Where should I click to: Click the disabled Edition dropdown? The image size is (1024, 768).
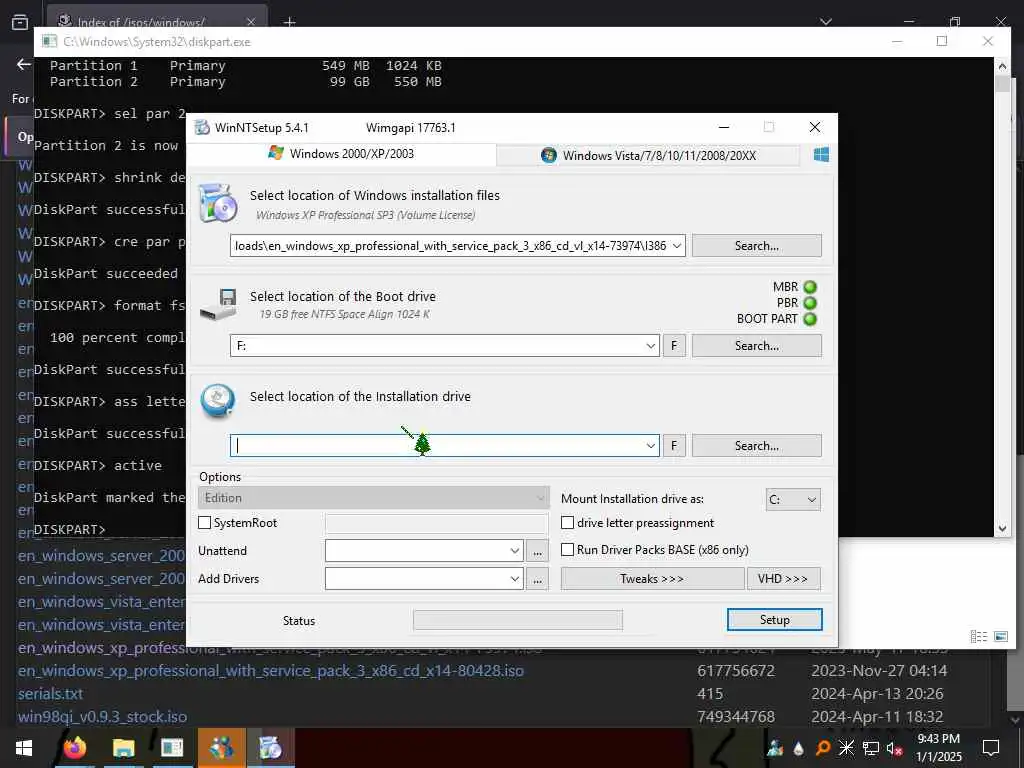tap(373, 498)
